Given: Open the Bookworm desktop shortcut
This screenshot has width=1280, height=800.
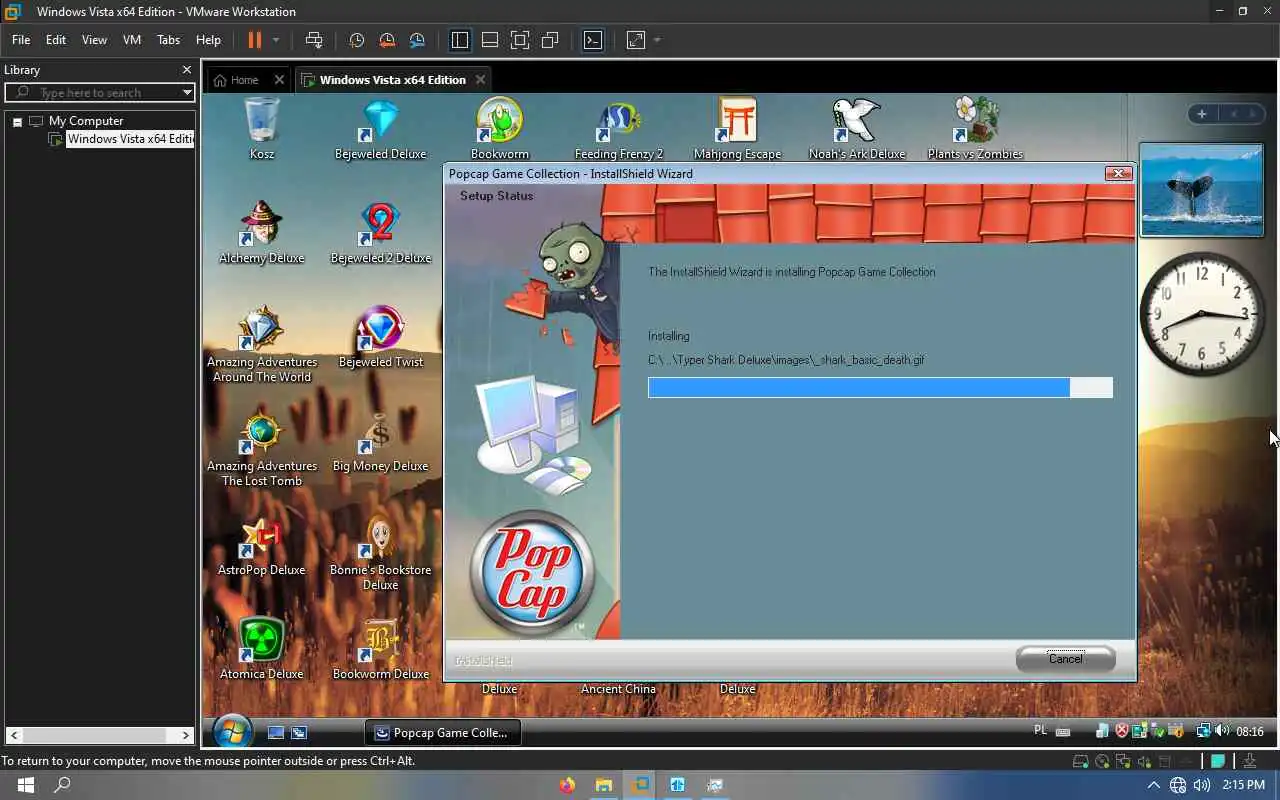Looking at the screenshot, I should pyautogui.click(x=499, y=128).
